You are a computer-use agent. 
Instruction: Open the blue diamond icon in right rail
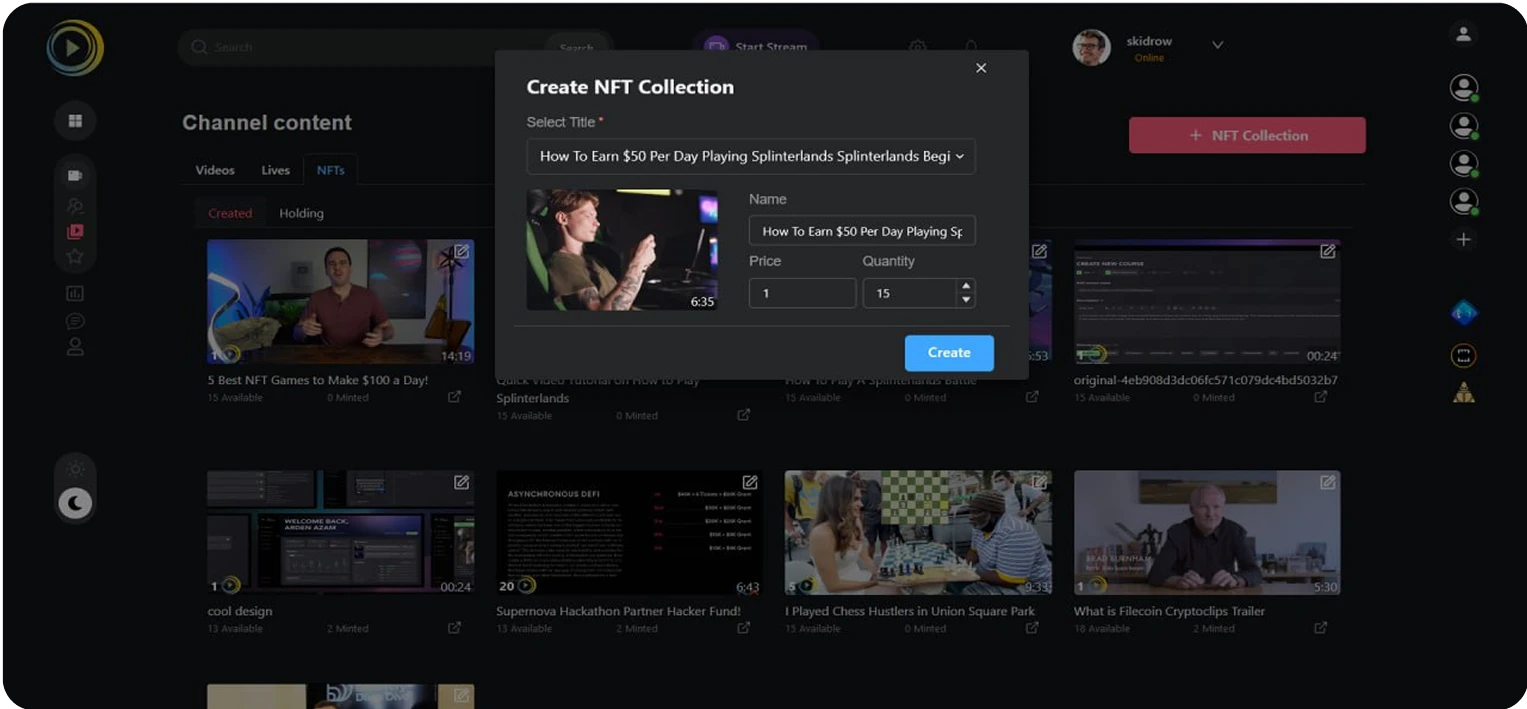click(x=1463, y=313)
